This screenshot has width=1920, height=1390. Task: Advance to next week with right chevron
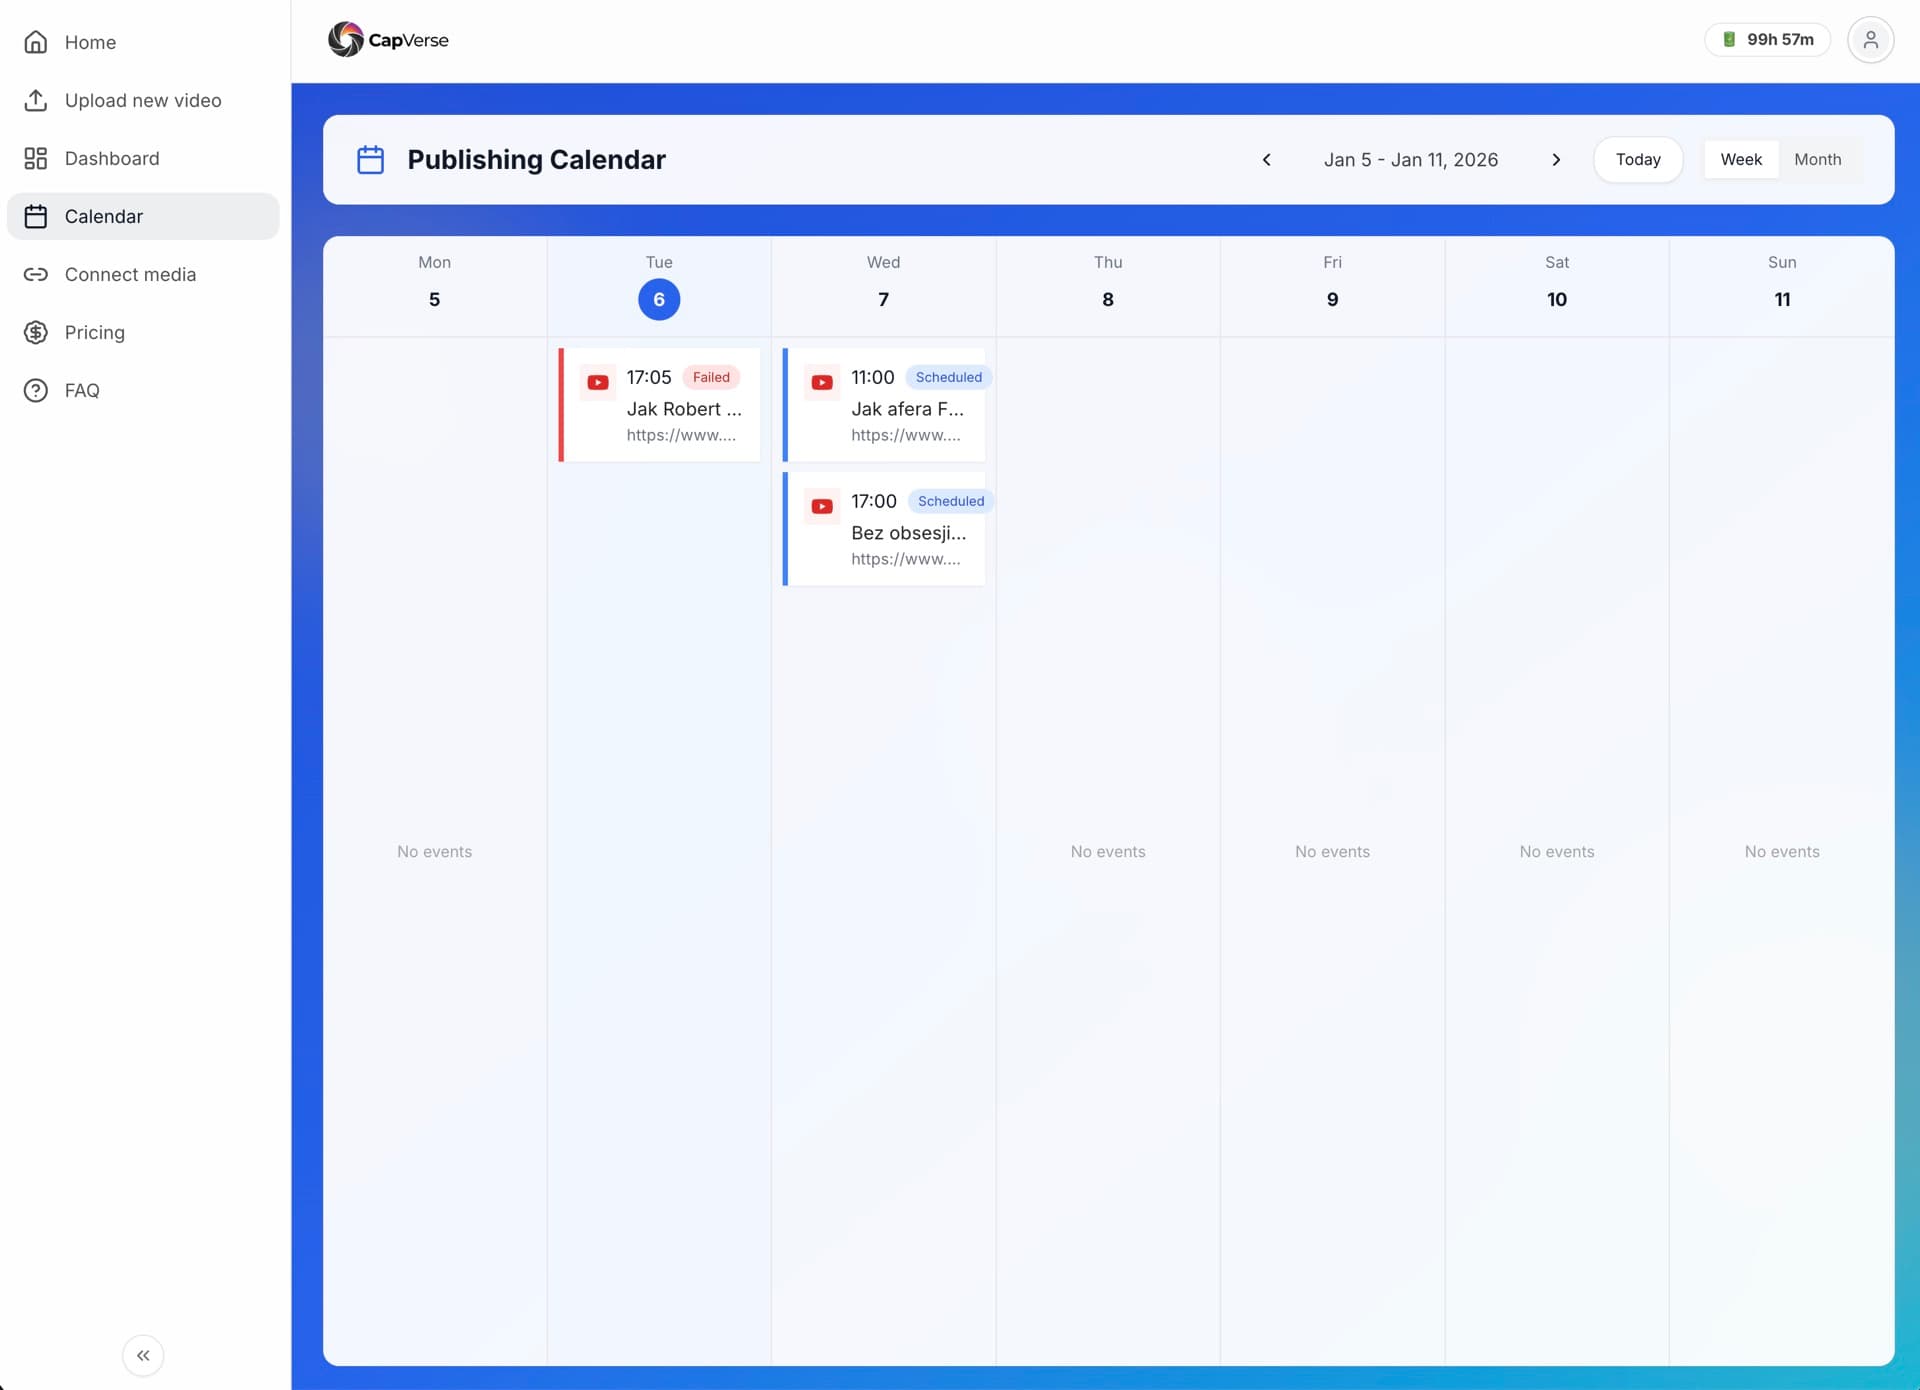[1556, 159]
